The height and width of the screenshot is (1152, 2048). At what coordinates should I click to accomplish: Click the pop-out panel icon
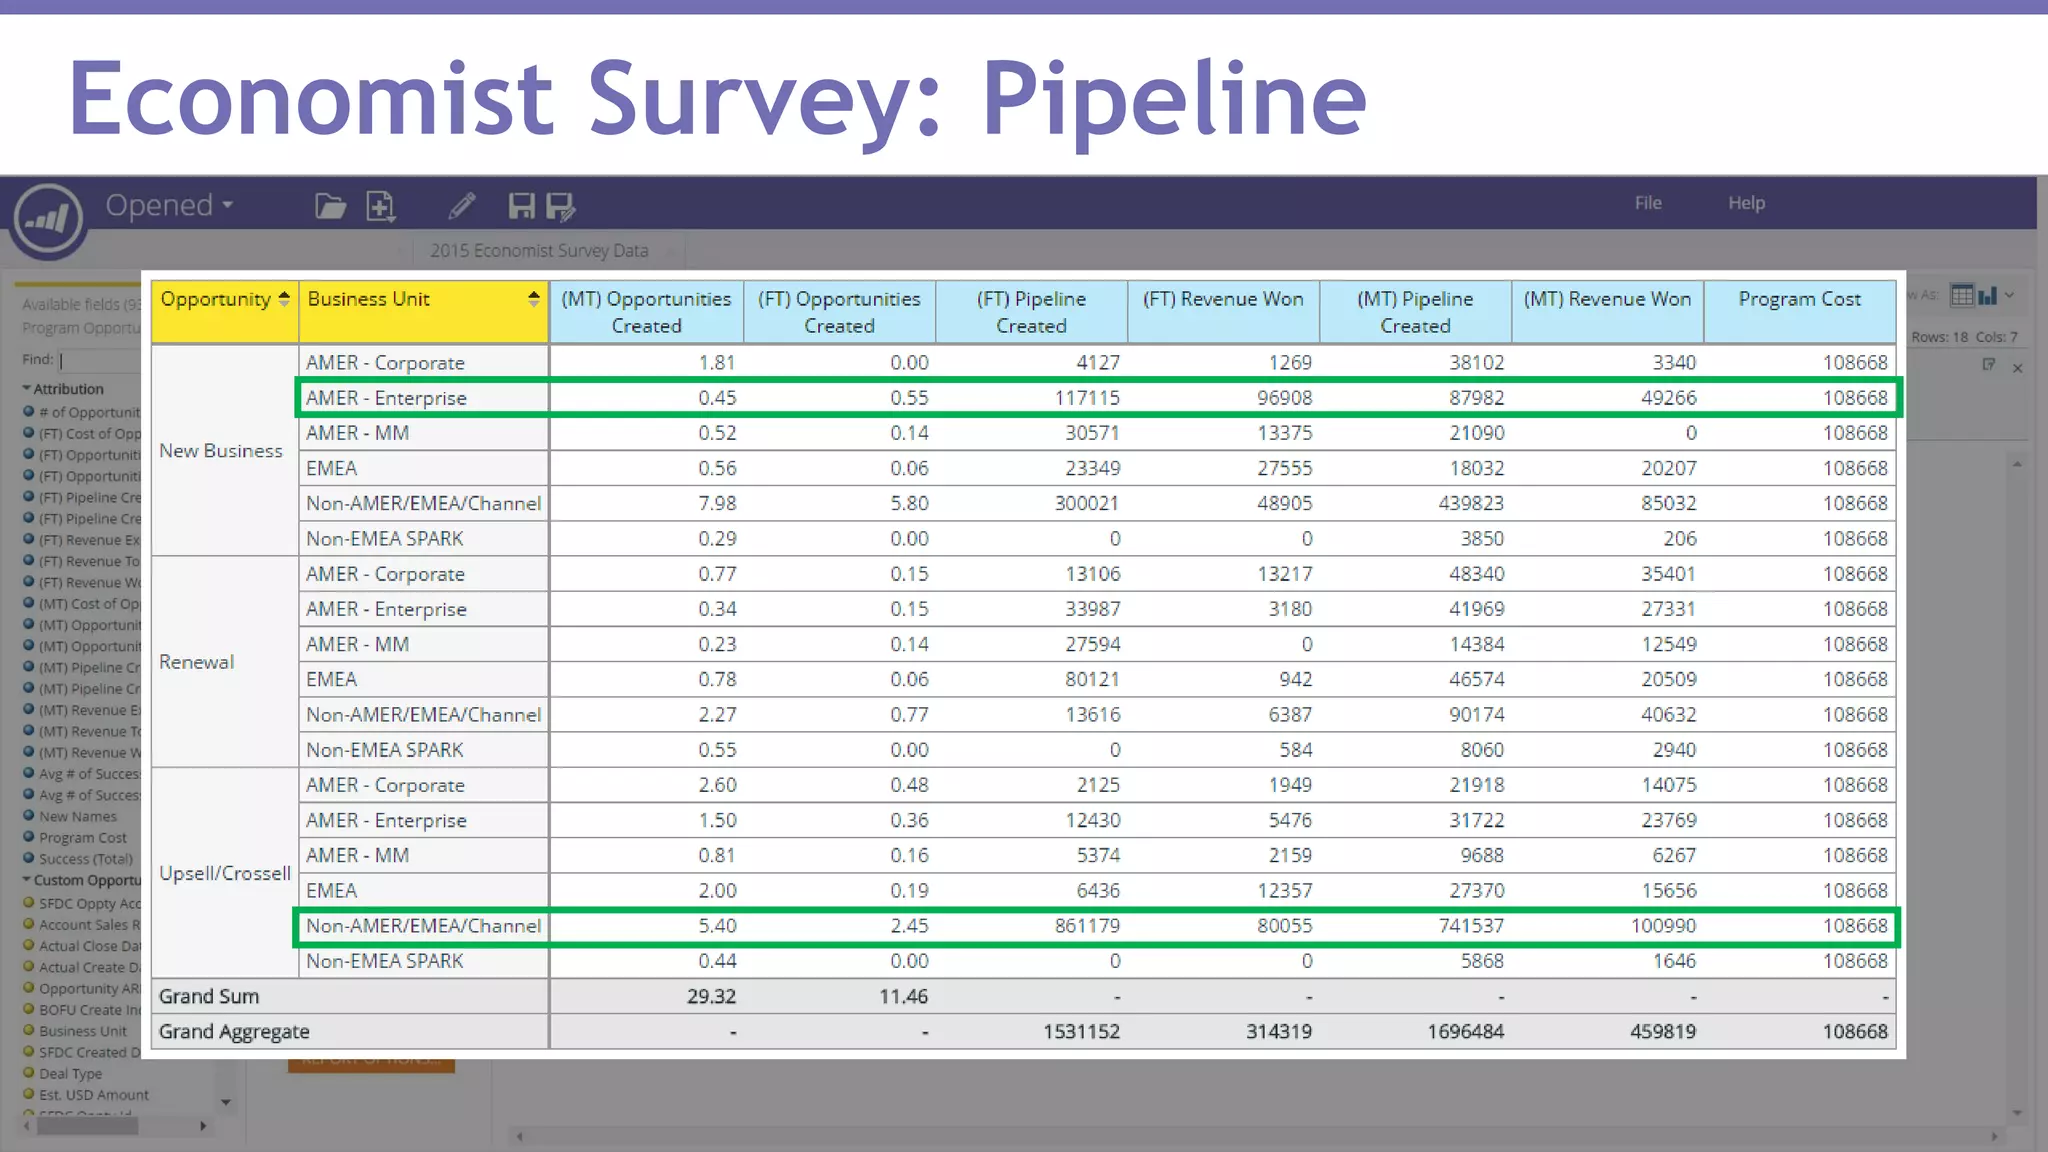pyautogui.click(x=1989, y=366)
